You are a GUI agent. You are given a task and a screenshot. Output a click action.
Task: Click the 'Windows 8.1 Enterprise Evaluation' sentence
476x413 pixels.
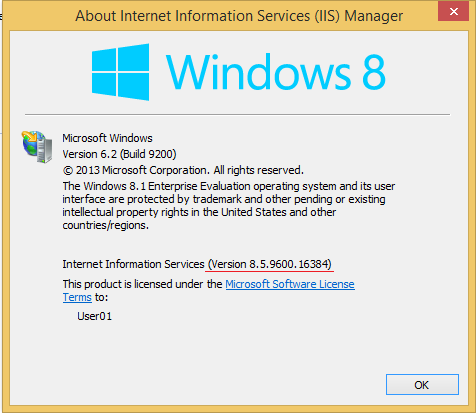coord(229,186)
